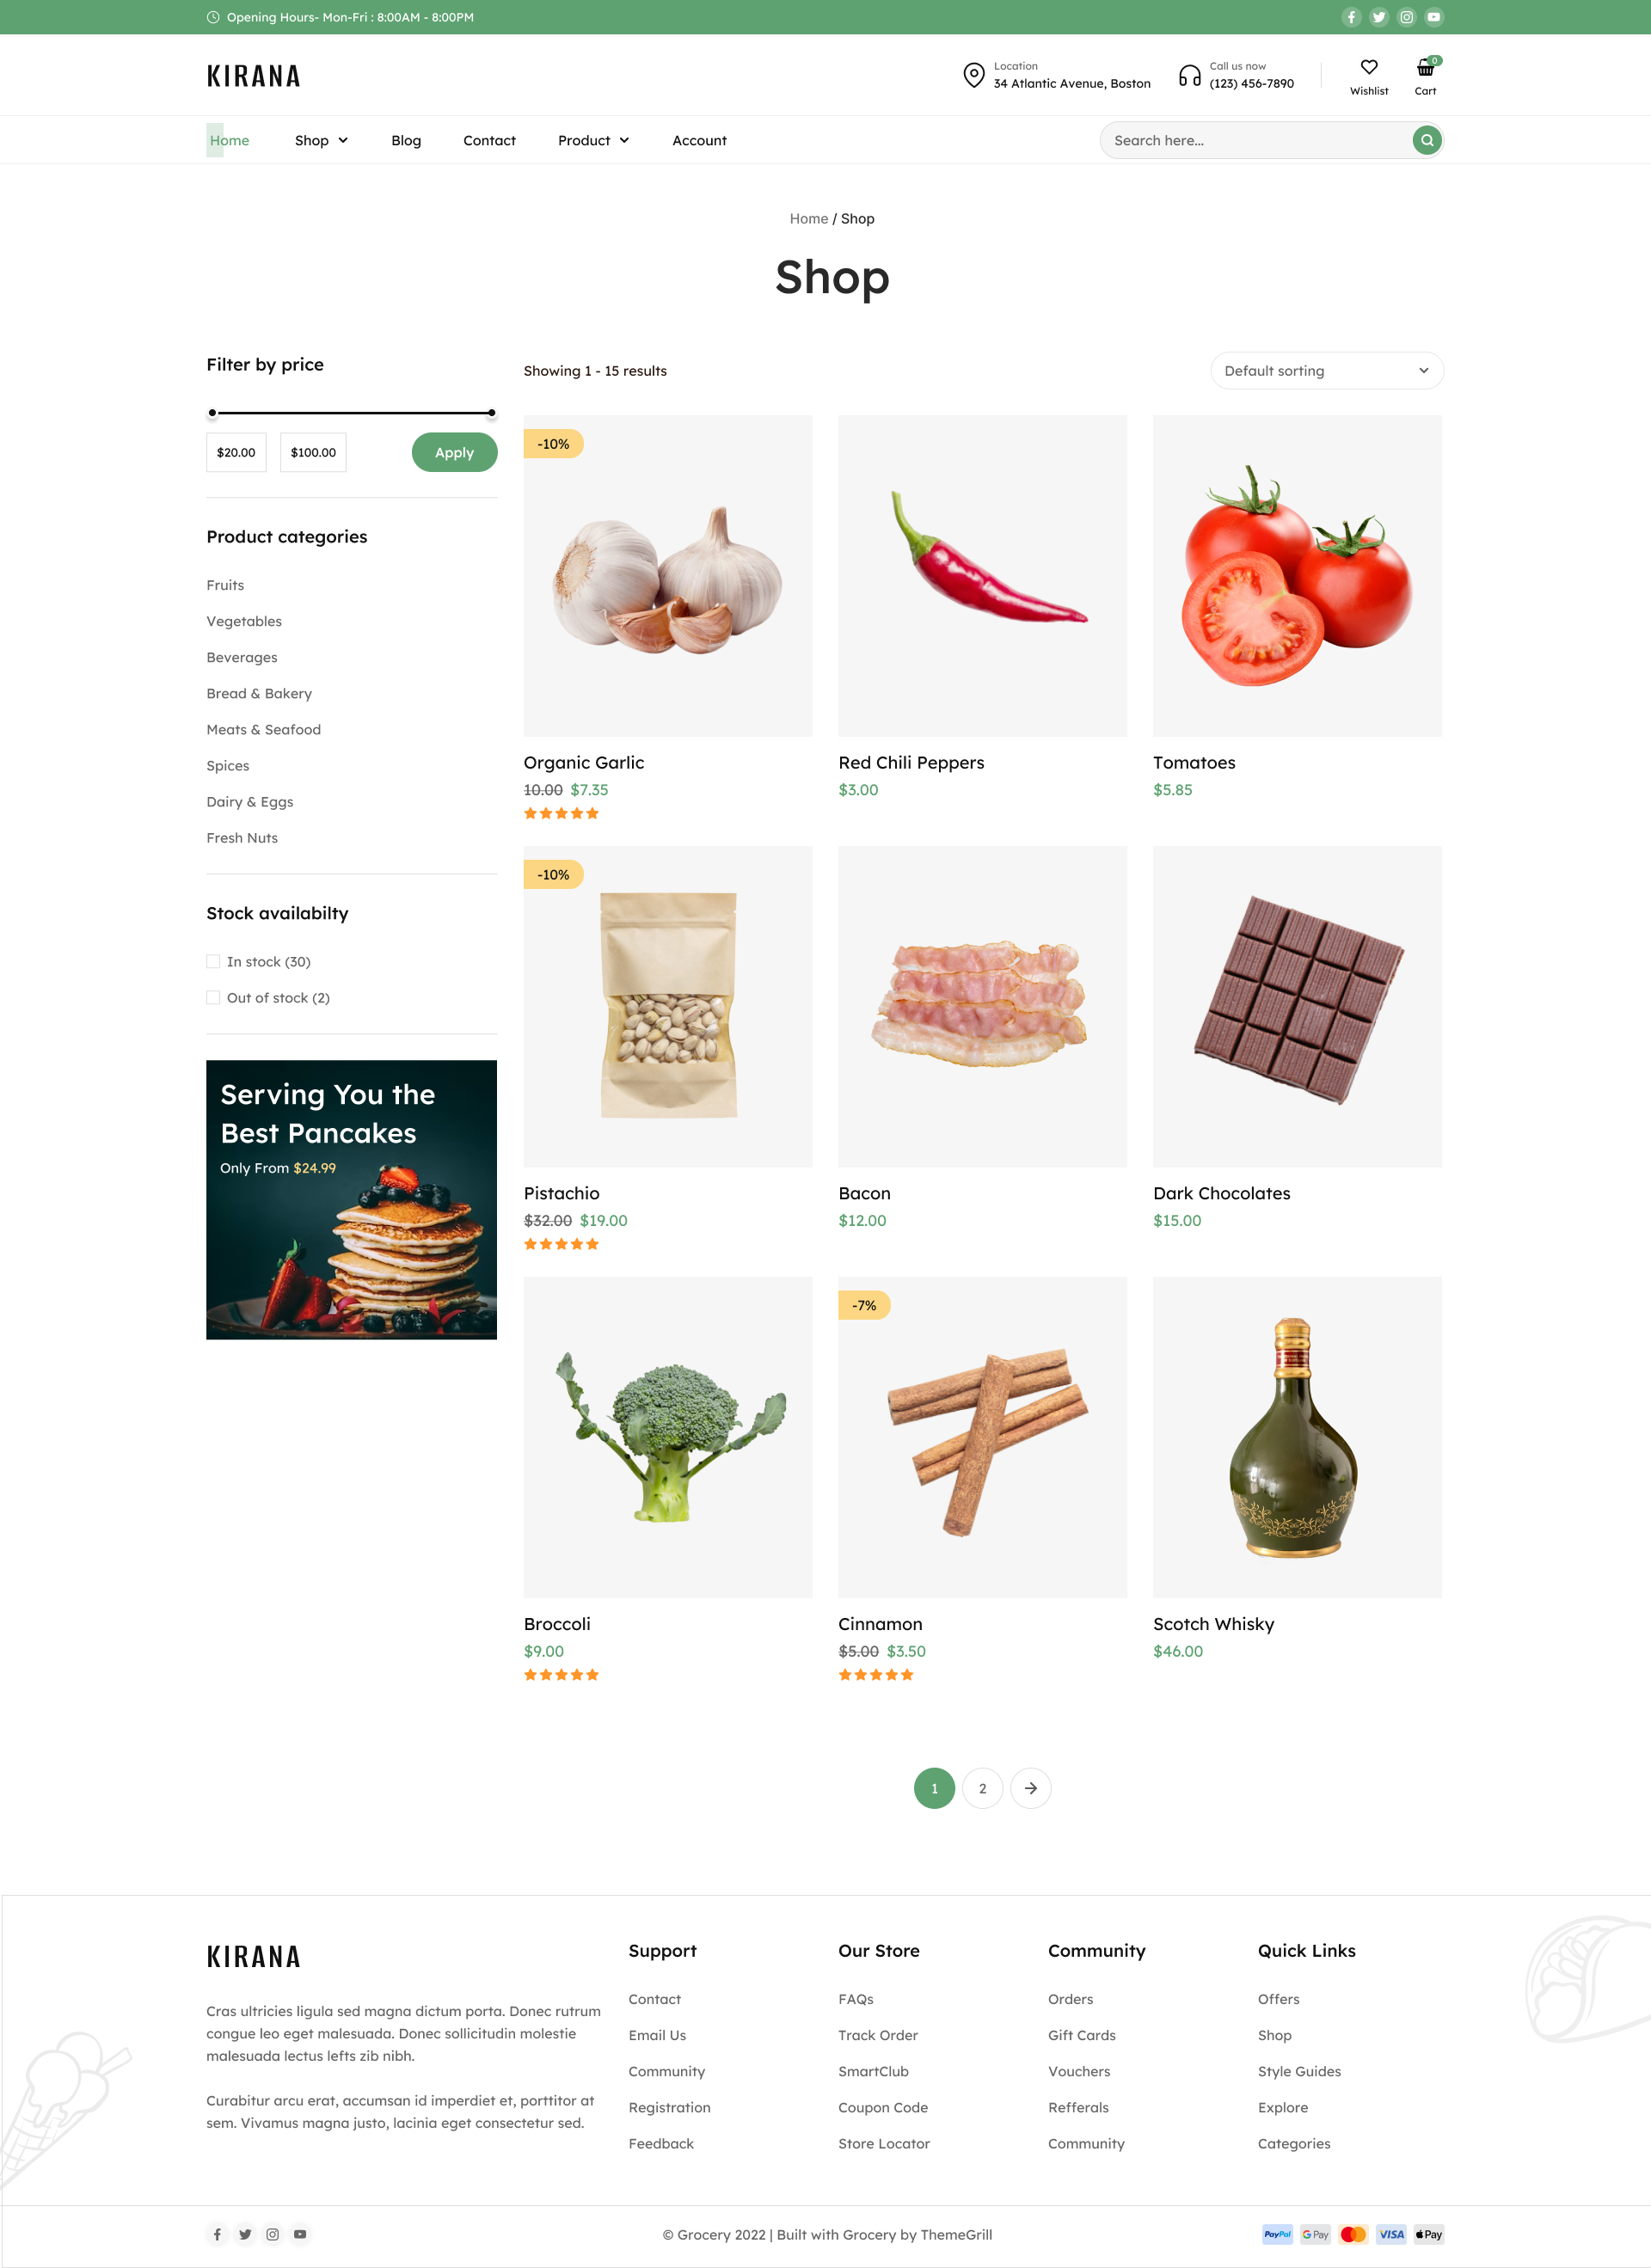Open the Twitter icon in top bar
This screenshot has height=2268, width=1651.
tap(1379, 17)
